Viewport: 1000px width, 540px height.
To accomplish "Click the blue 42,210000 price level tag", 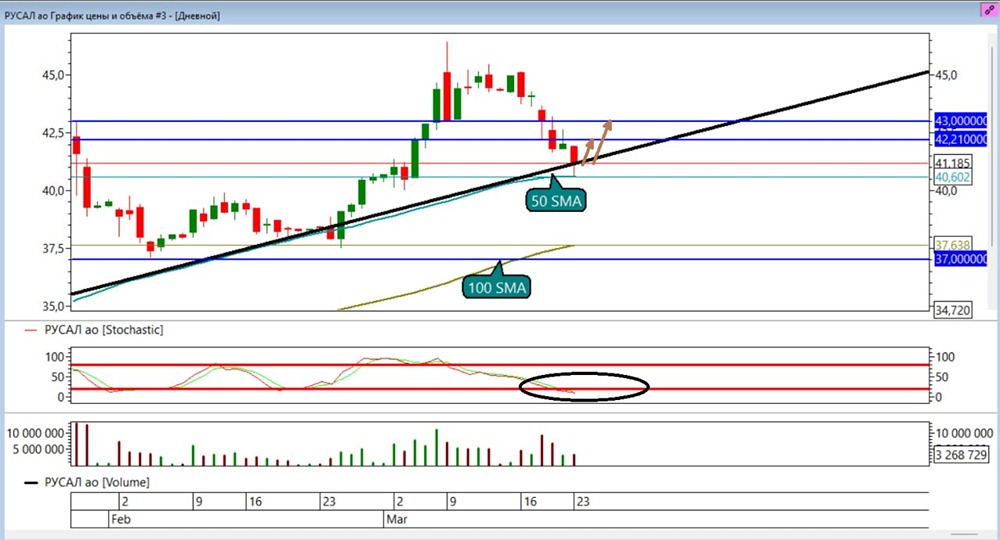I will pyautogui.click(x=960, y=139).
